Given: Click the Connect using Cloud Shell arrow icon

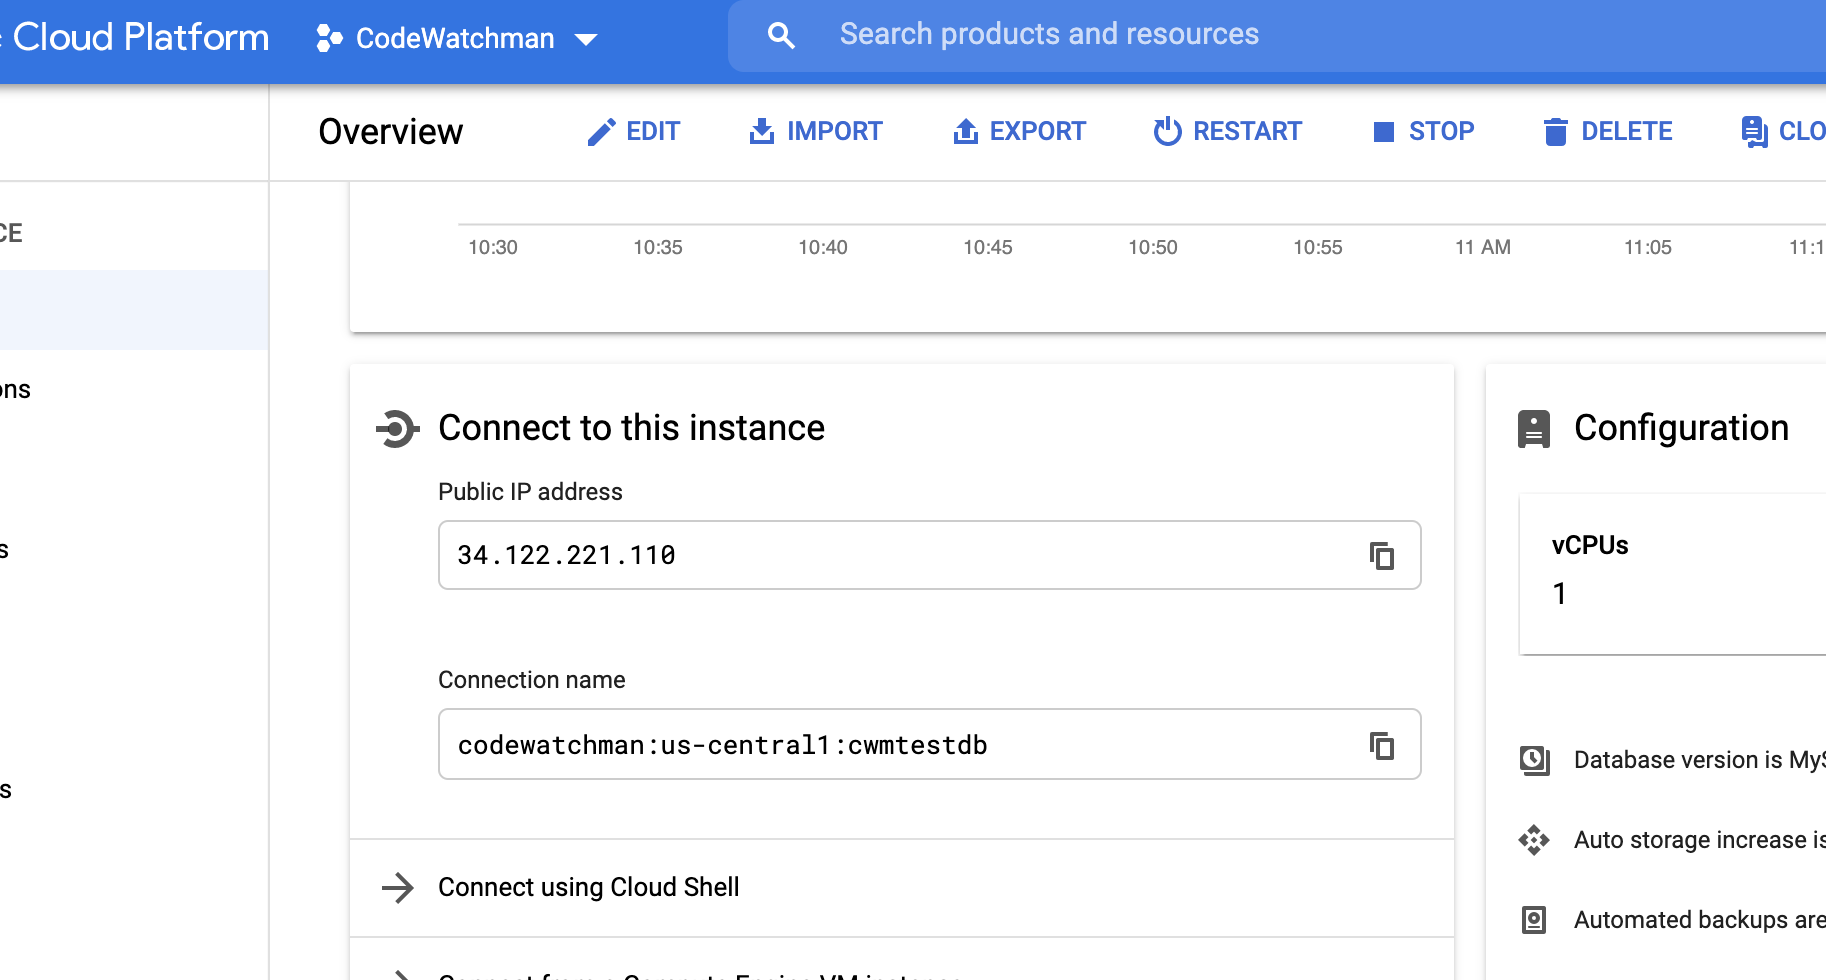Looking at the screenshot, I should coord(398,887).
